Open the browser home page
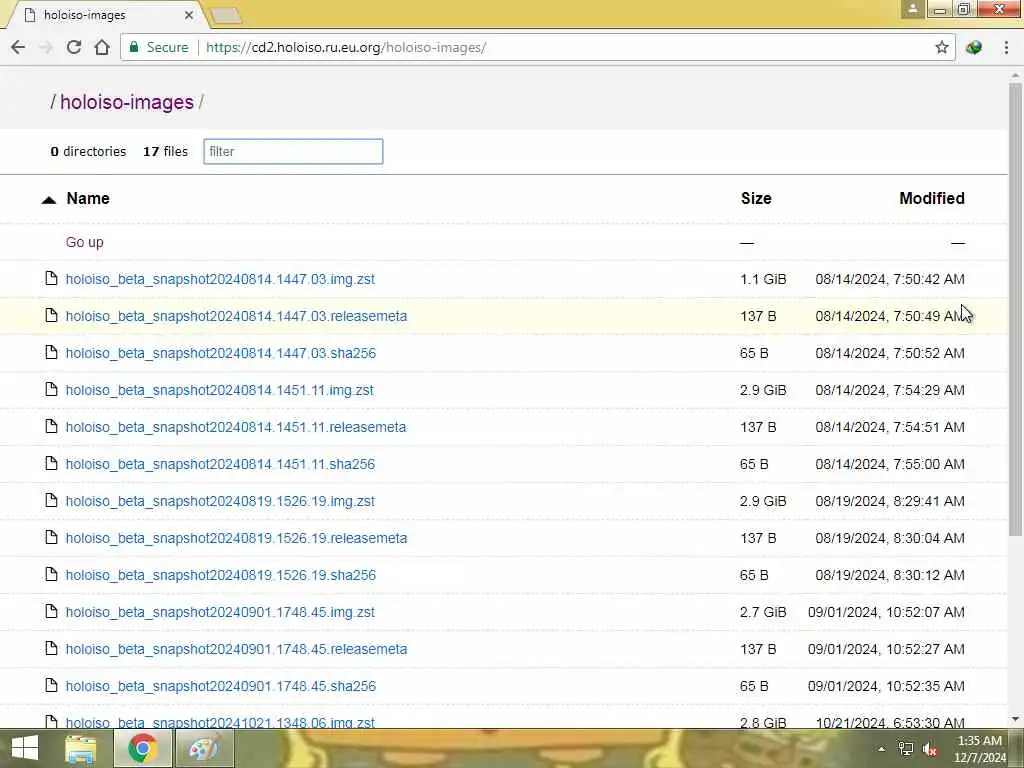Viewport: 1024px width, 768px height. click(x=102, y=47)
